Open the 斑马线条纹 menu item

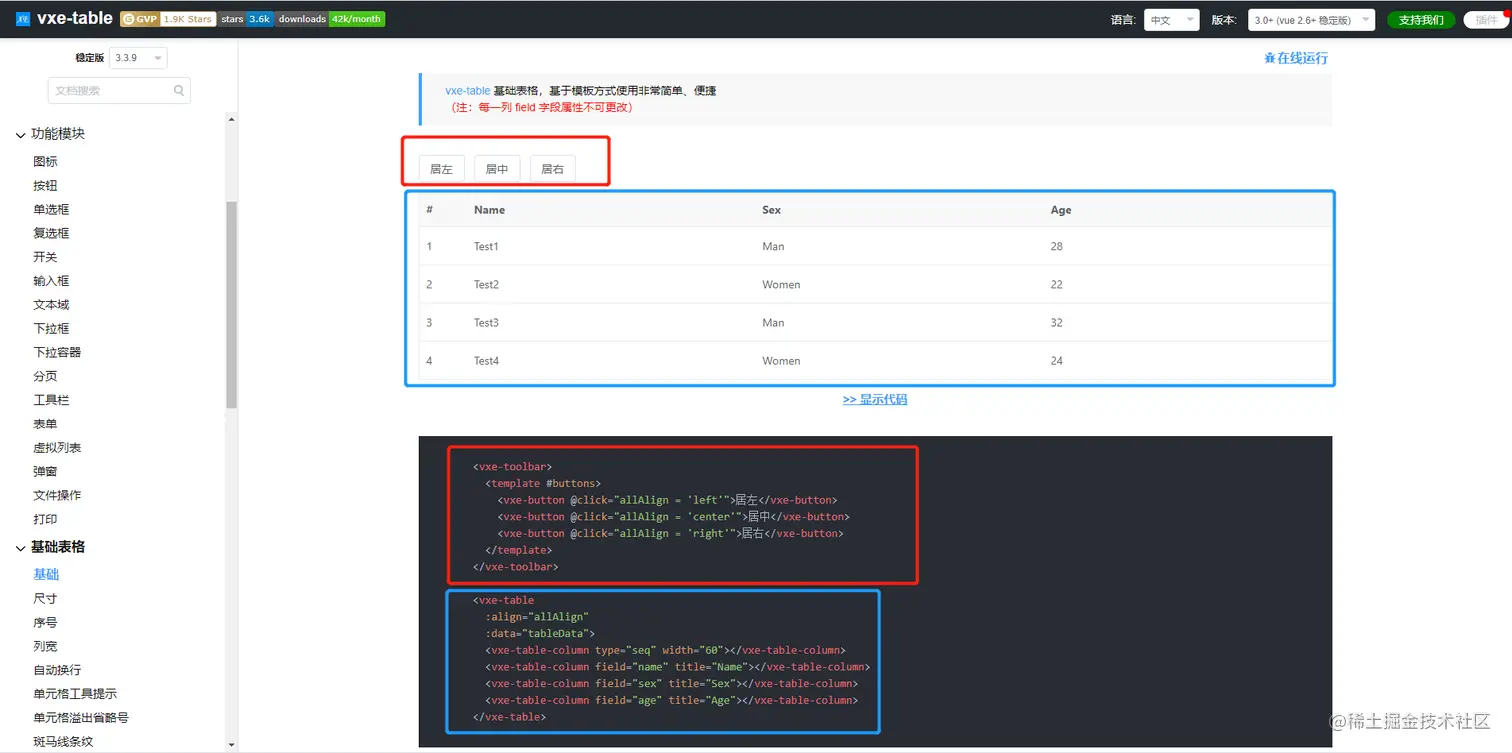pyautogui.click(x=63, y=741)
